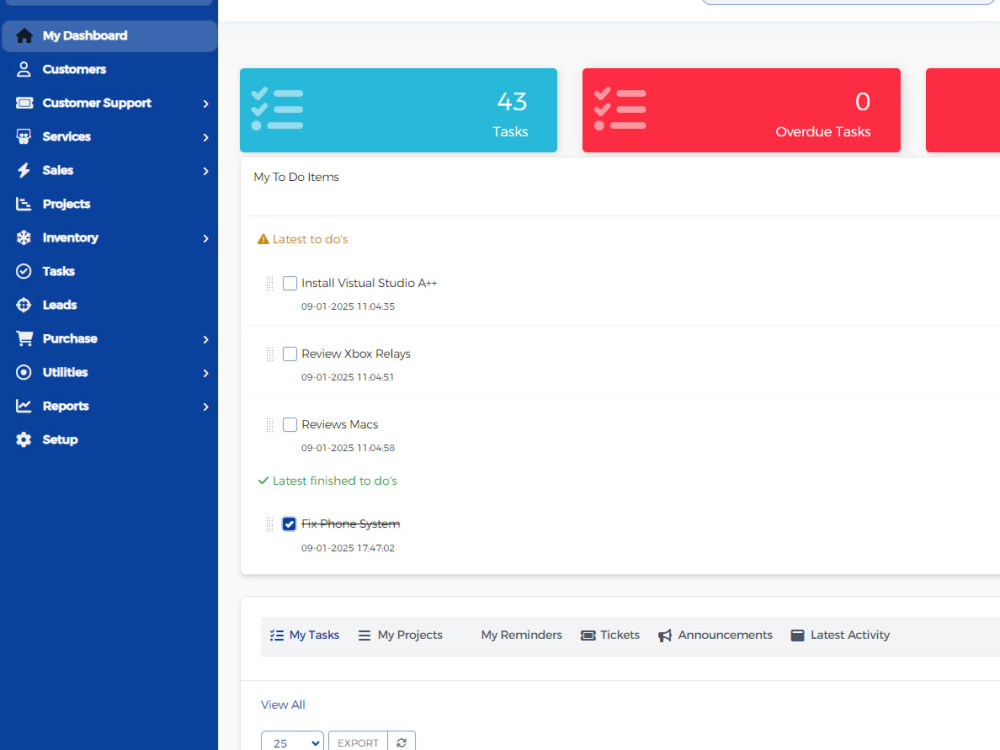The width and height of the screenshot is (1000, 750).
Task: Click the Tasks check-circle icon
Action: 24,271
